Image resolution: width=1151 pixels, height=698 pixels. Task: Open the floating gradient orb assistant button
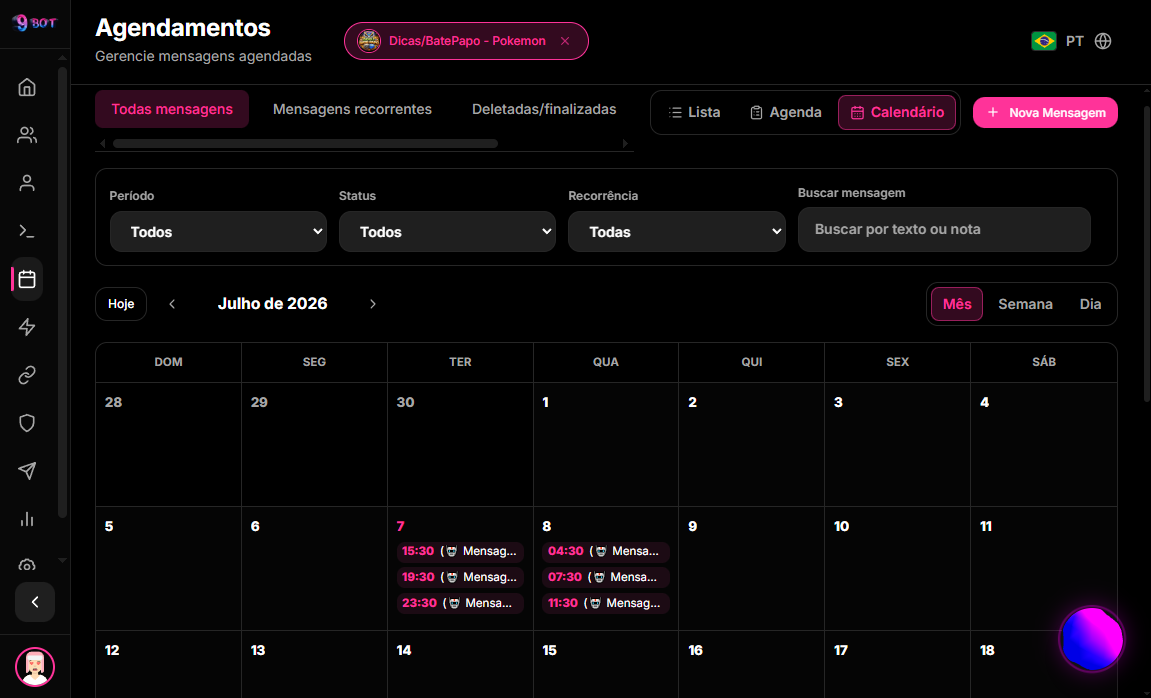1092,639
